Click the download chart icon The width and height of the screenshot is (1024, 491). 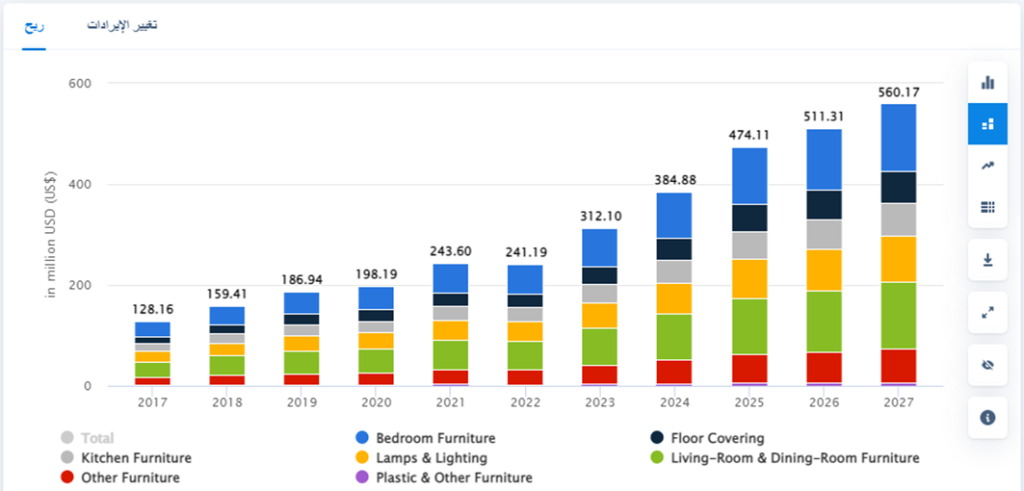987,260
